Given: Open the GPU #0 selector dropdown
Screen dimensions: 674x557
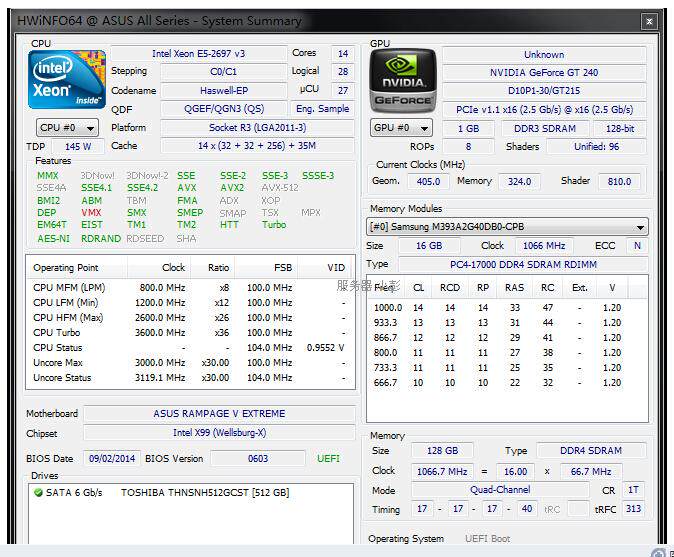Looking at the screenshot, I should 401,128.
